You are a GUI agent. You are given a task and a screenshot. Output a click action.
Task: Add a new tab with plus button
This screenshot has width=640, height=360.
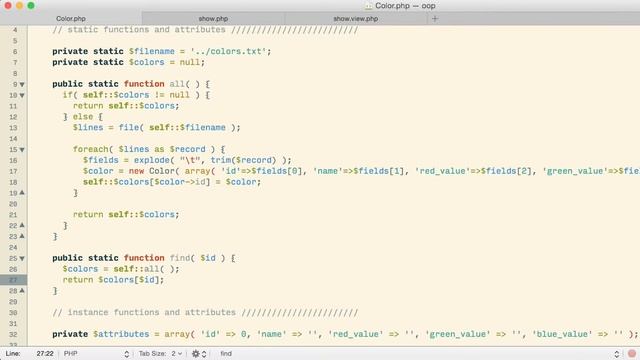pyautogui.click(x=435, y=18)
